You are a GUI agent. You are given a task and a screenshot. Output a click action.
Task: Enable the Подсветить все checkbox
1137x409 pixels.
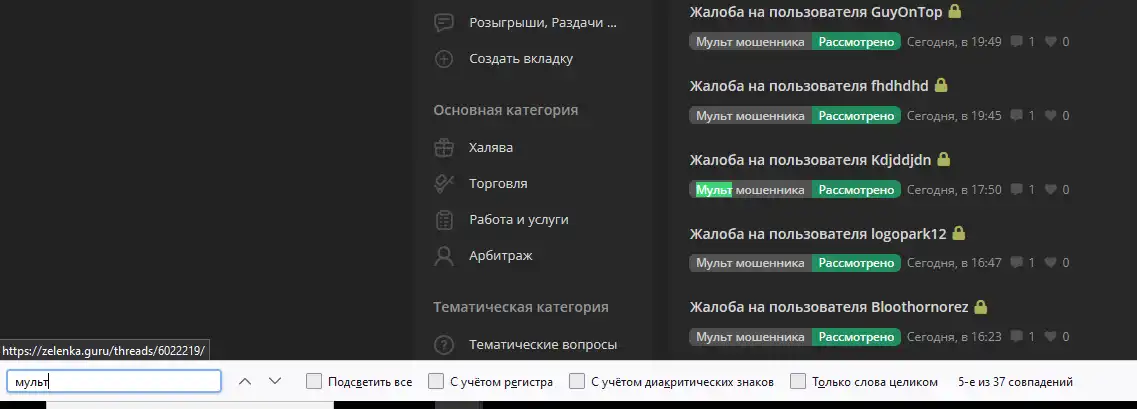coord(314,381)
